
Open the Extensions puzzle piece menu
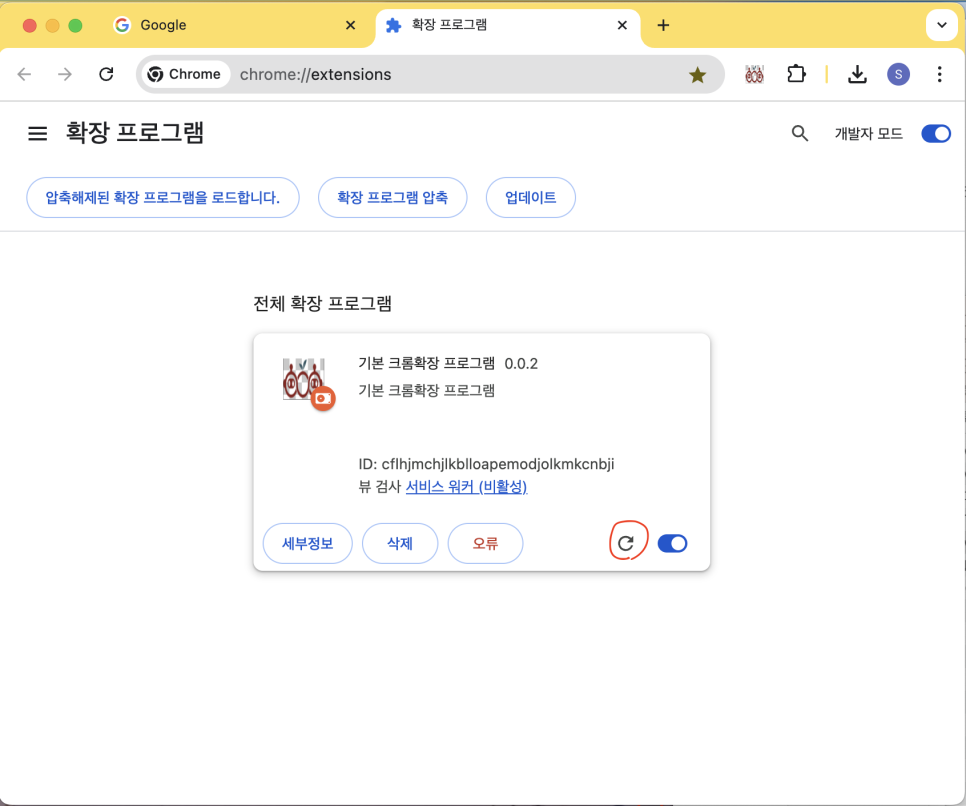pyautogui.click(x=796, y=74)
